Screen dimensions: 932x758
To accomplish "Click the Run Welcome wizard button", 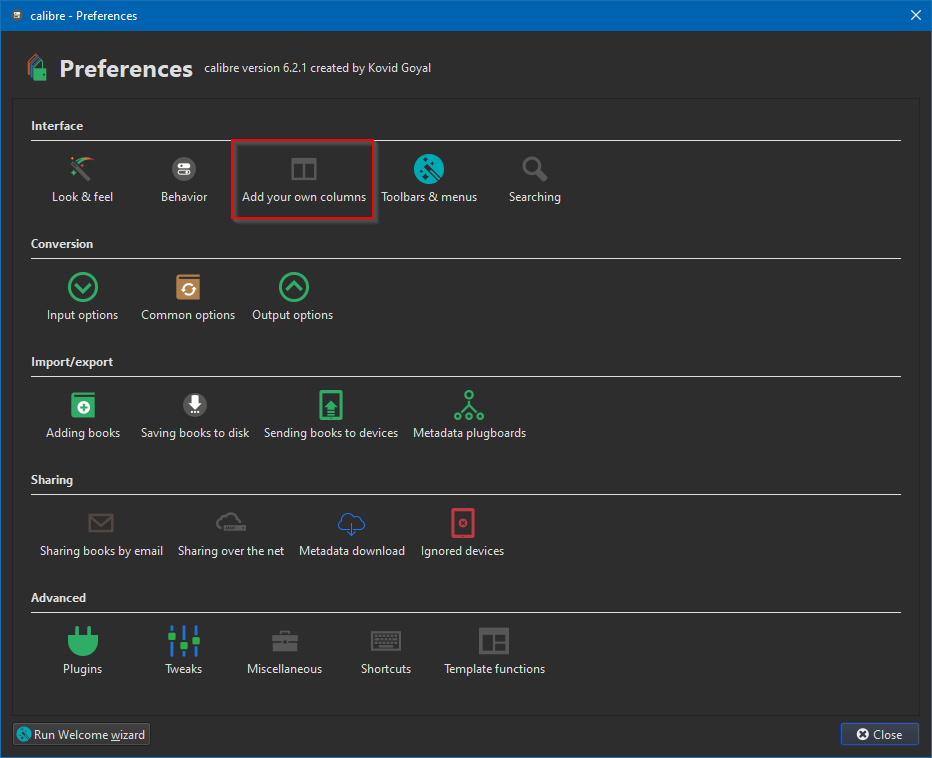I will coord(81,734).
